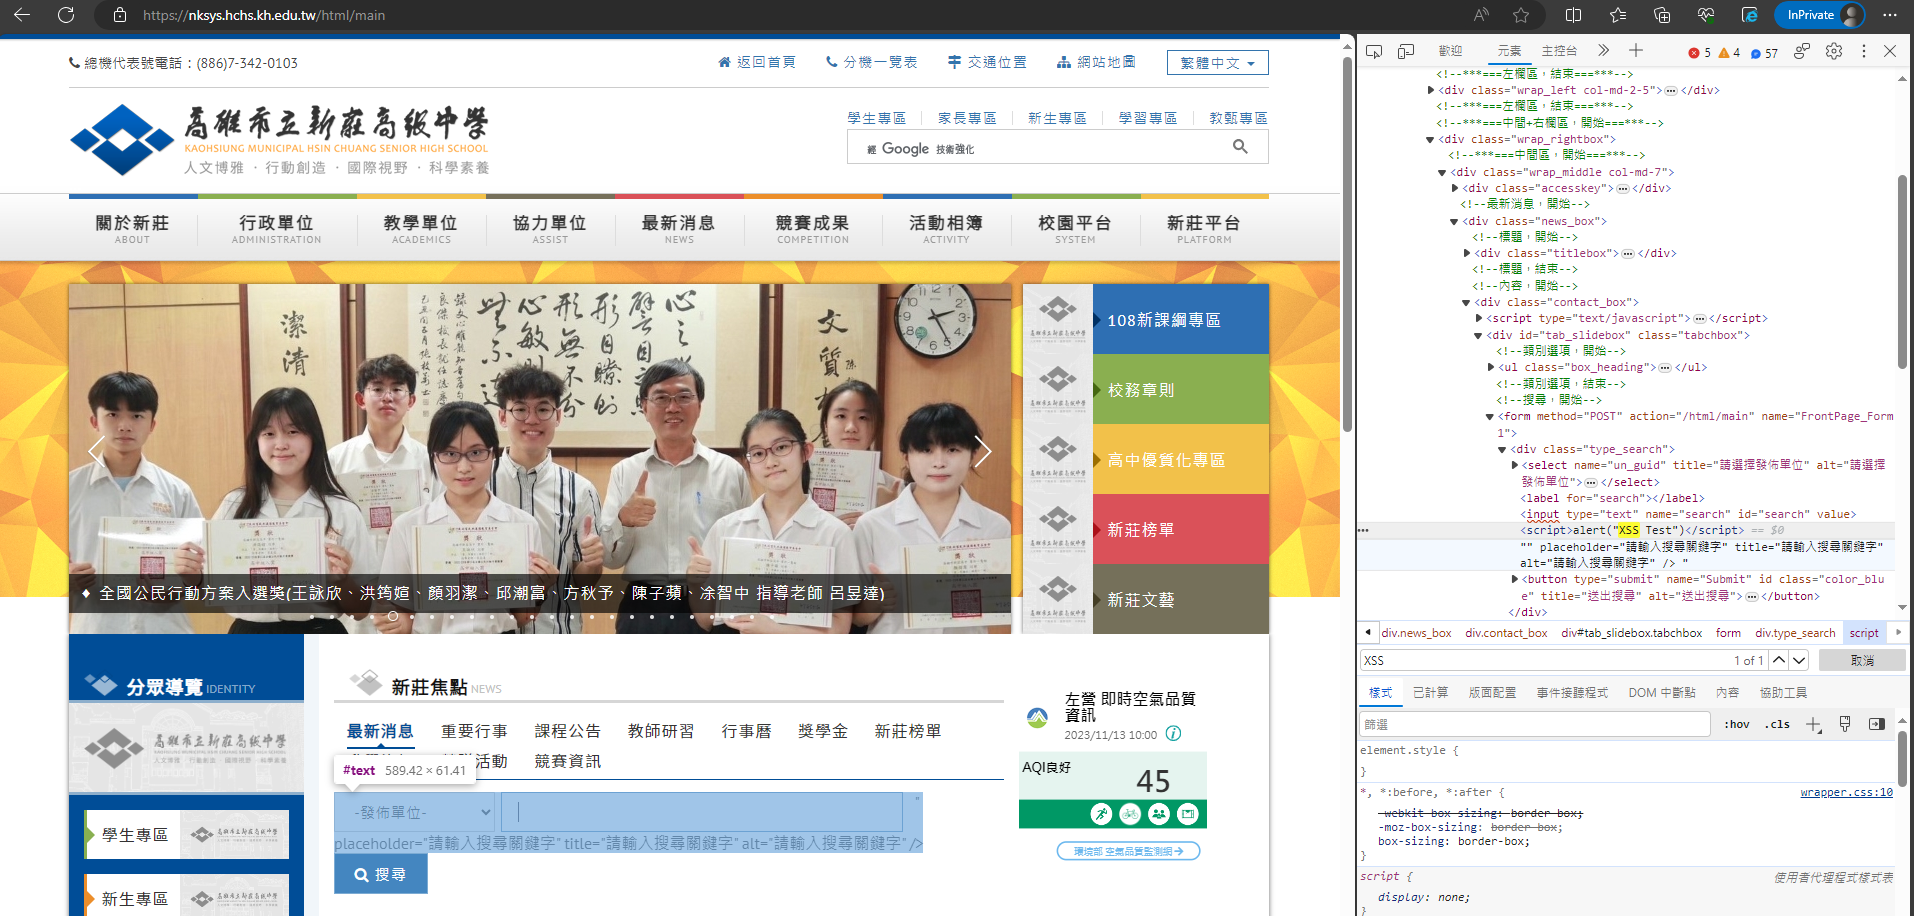Switch to the 元素 DevTools tab
The width and height of the screenshot is (1914, 916).
1509,51
